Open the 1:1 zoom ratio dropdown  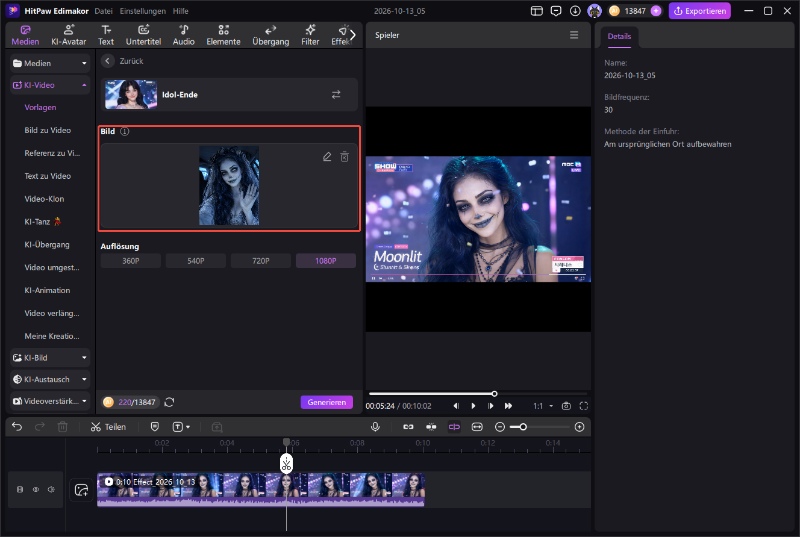pos(543,406)
